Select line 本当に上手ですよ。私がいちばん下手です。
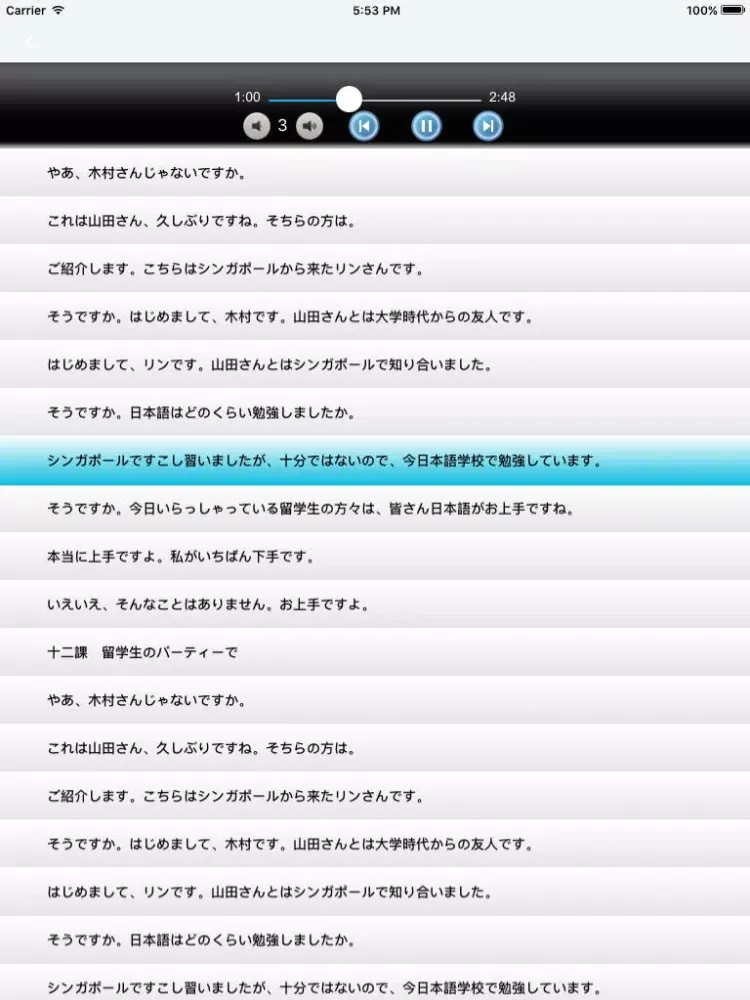Viewport: 750px width, 1000px height. click(x=375, y=556)
